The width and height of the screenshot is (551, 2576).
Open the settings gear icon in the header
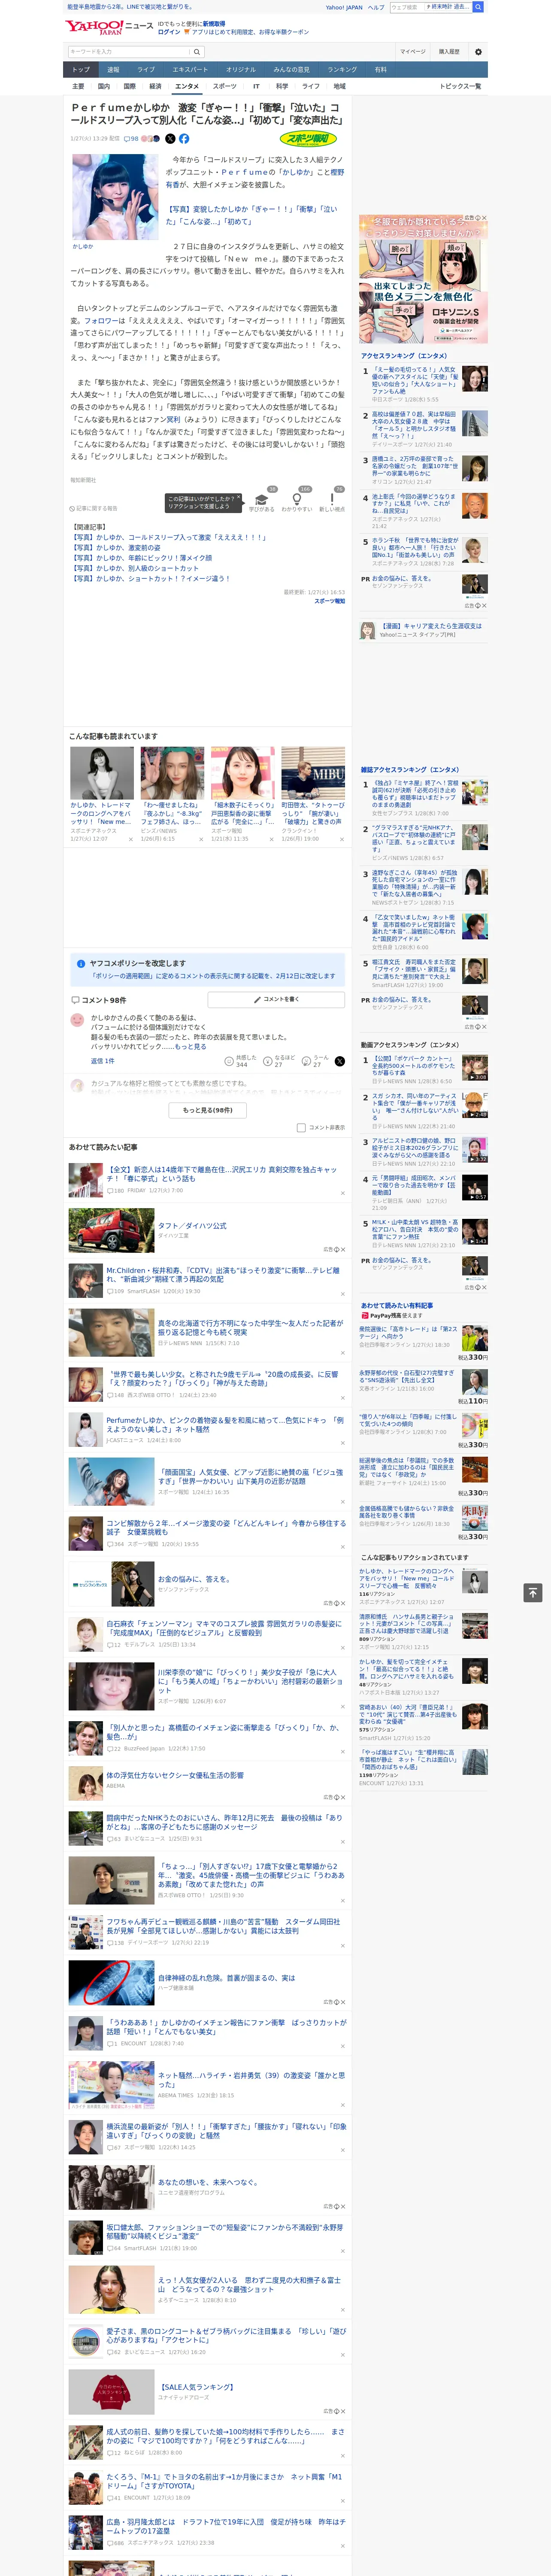[478, 51]
